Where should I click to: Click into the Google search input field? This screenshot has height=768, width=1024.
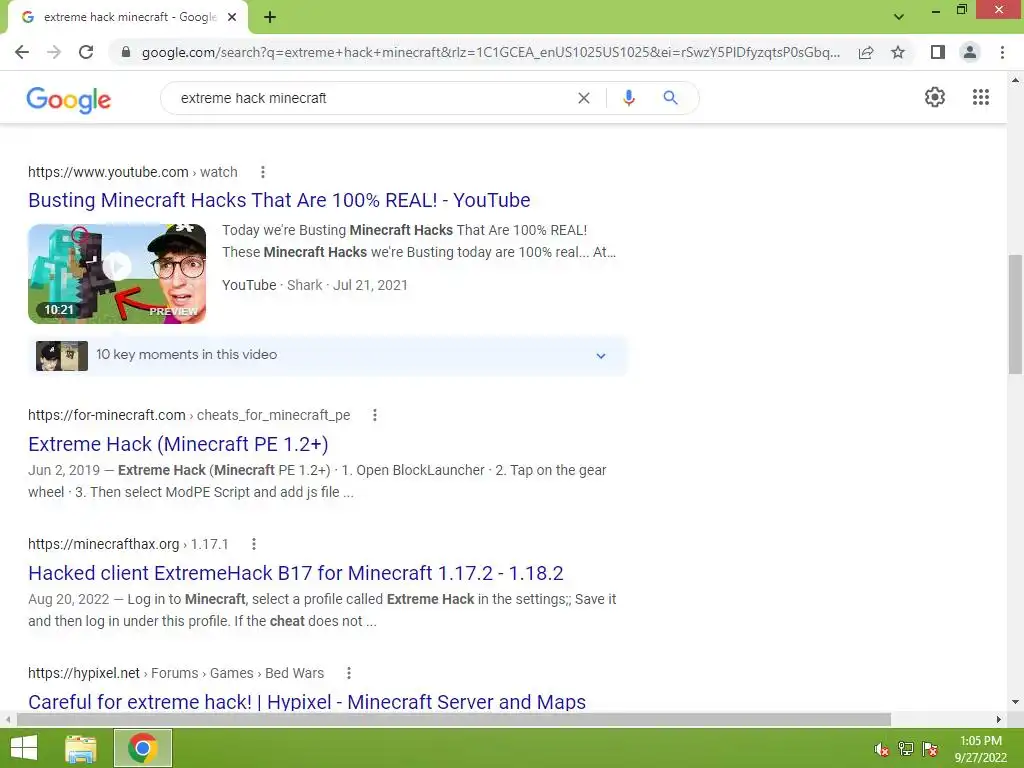(x=372, y=98)
